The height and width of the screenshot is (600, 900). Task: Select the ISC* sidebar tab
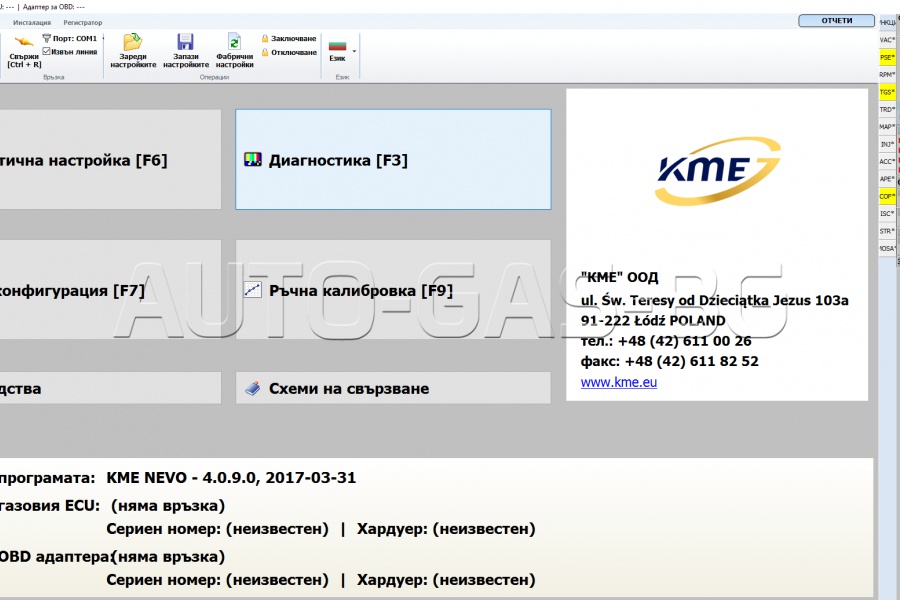tap(887, 214)
